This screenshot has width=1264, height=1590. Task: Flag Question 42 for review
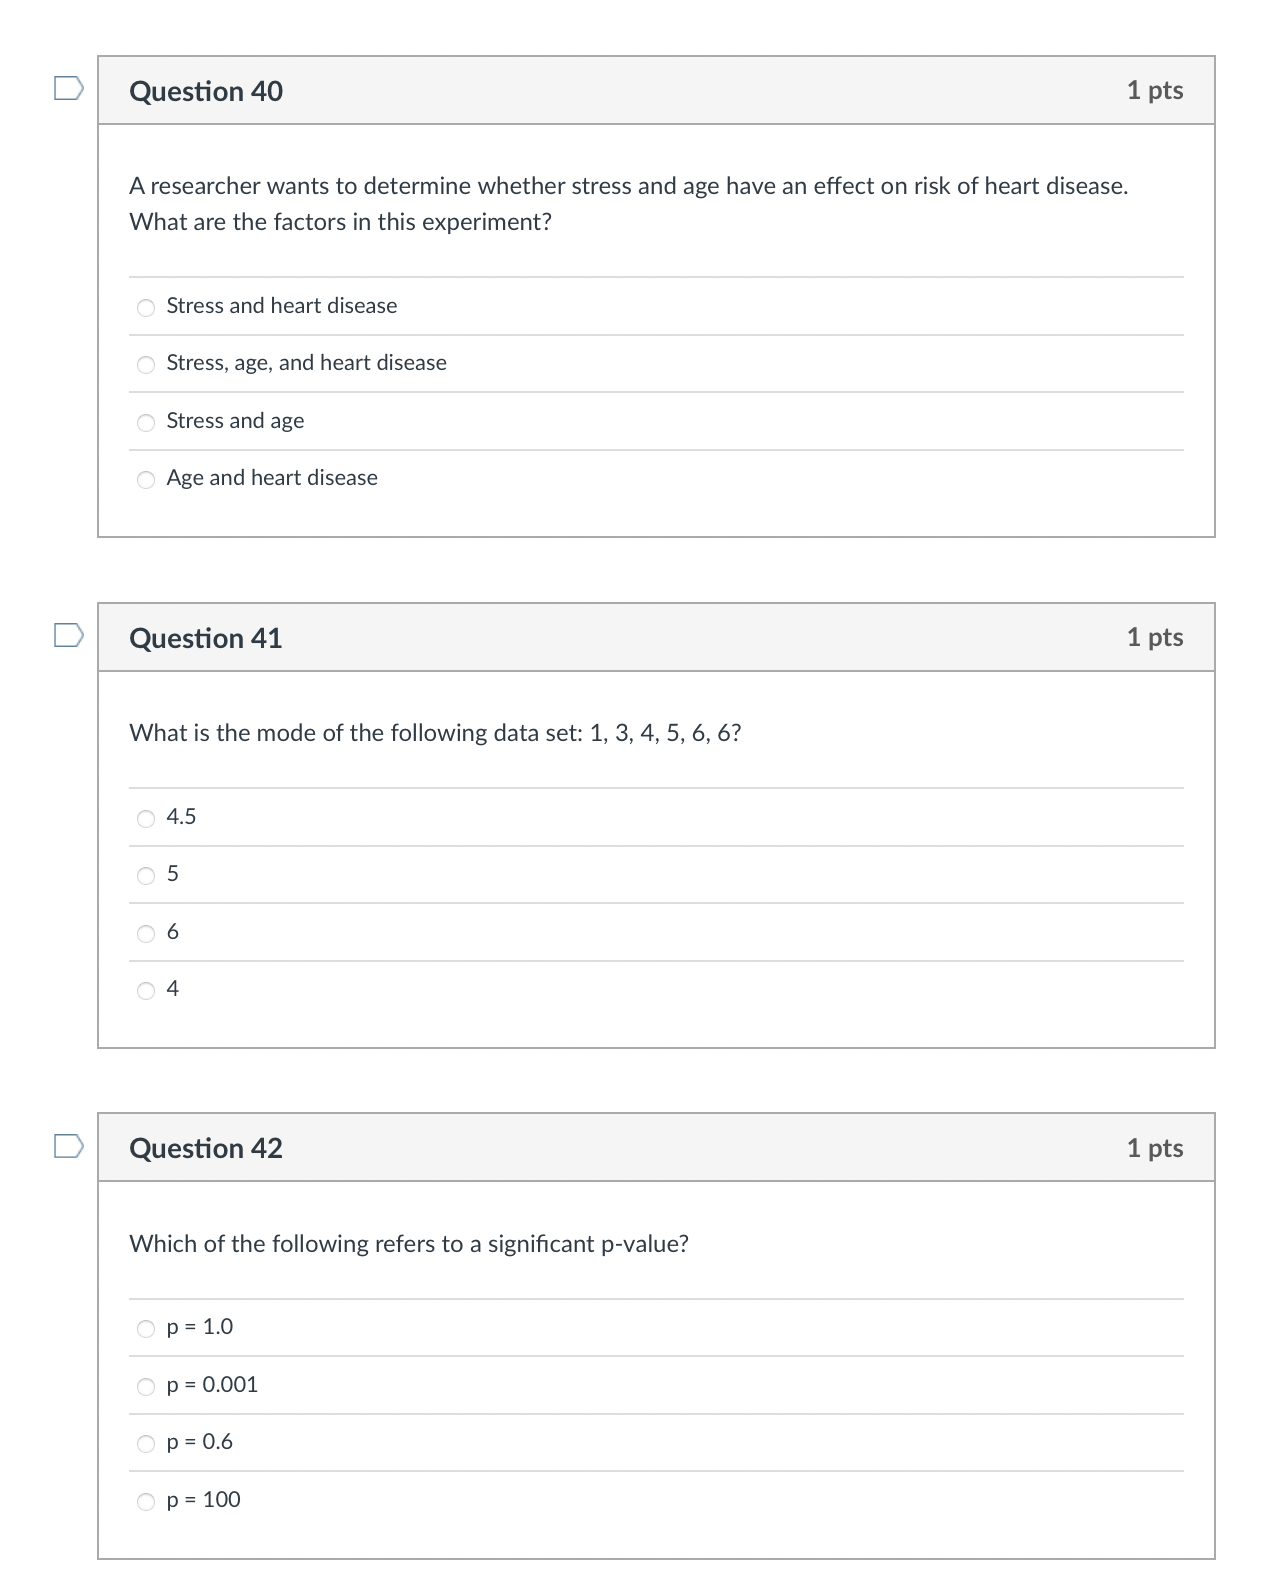click(x=68, y=1146)
